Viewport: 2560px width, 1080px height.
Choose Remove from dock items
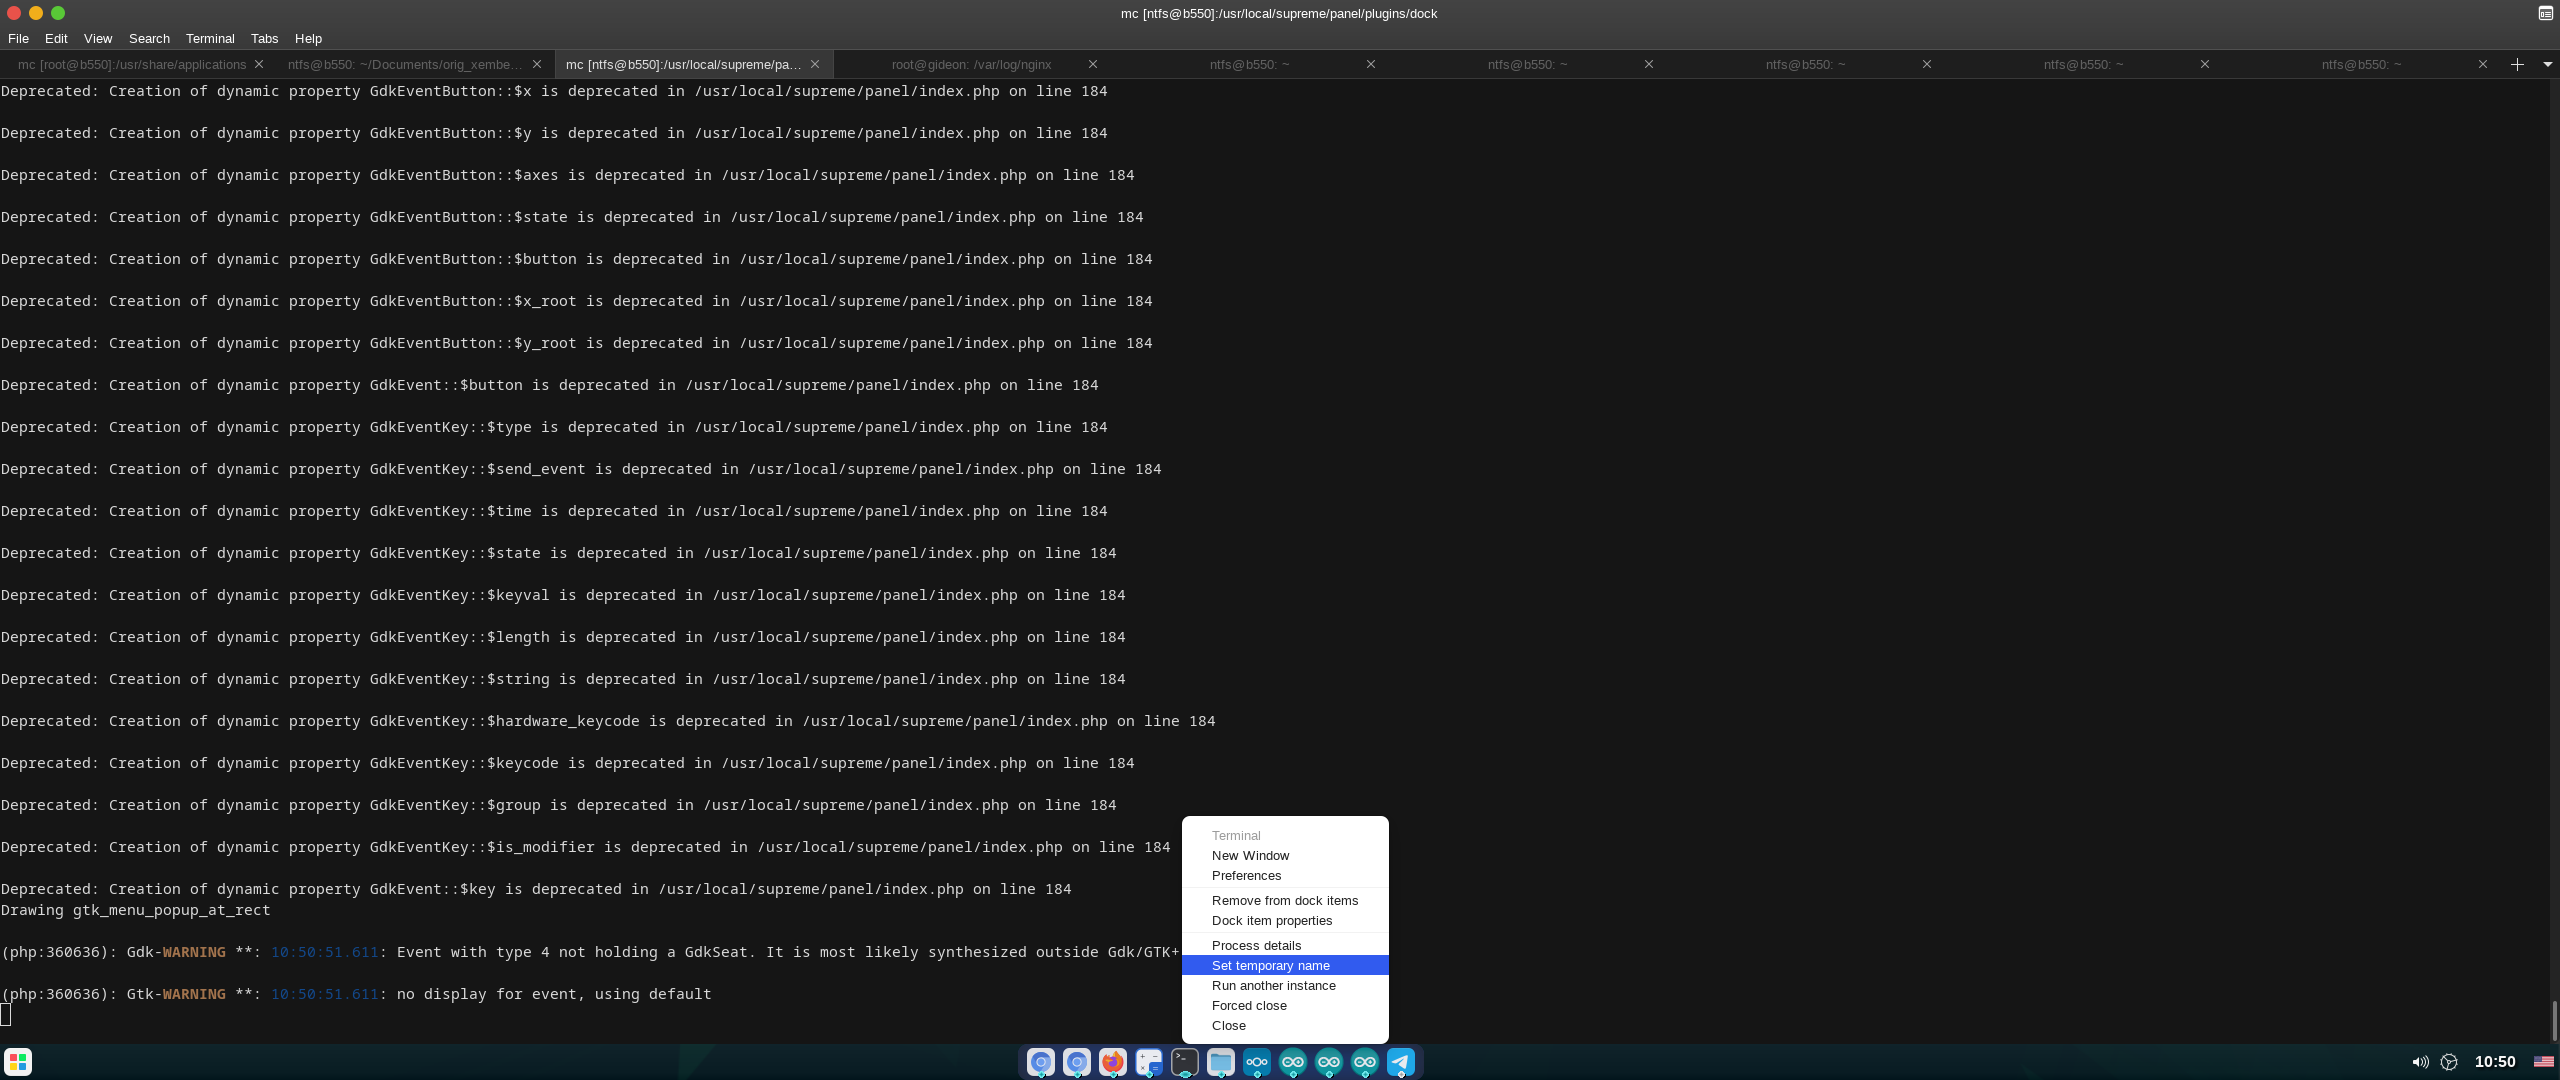tap(1284, 900)
